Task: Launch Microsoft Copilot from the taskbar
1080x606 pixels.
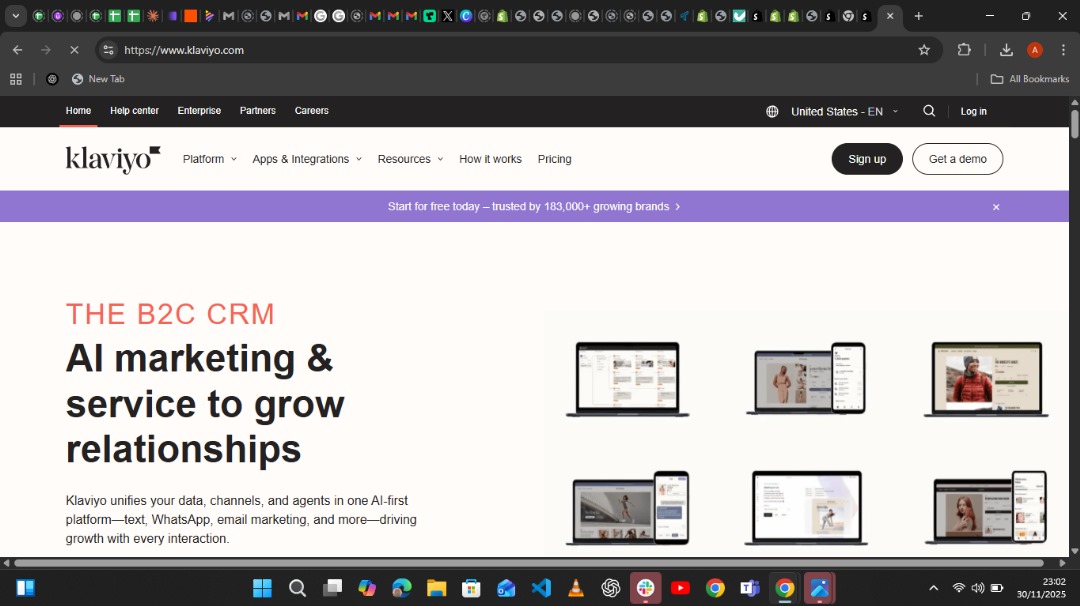Action: 367,588
